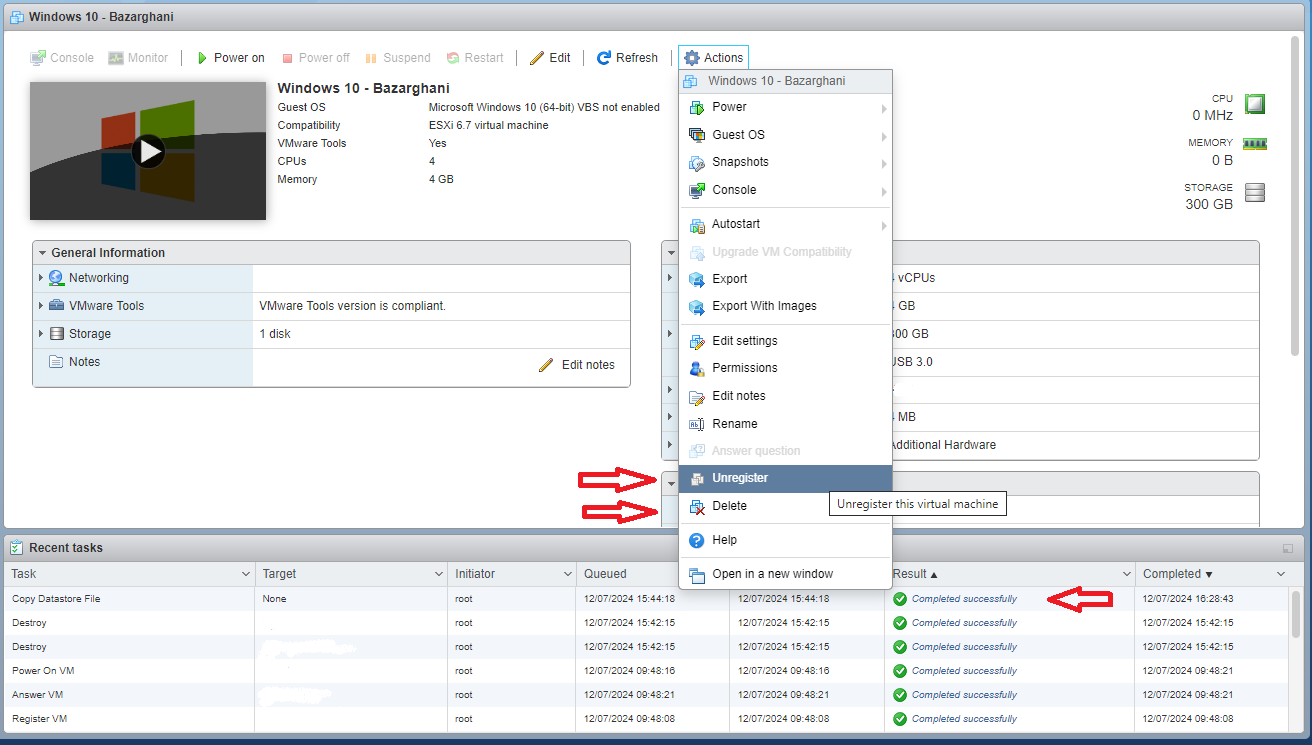The height and width of the screenshot is (745, 1312).
Task: Click the VM icon in title bar
Action: 17,17
